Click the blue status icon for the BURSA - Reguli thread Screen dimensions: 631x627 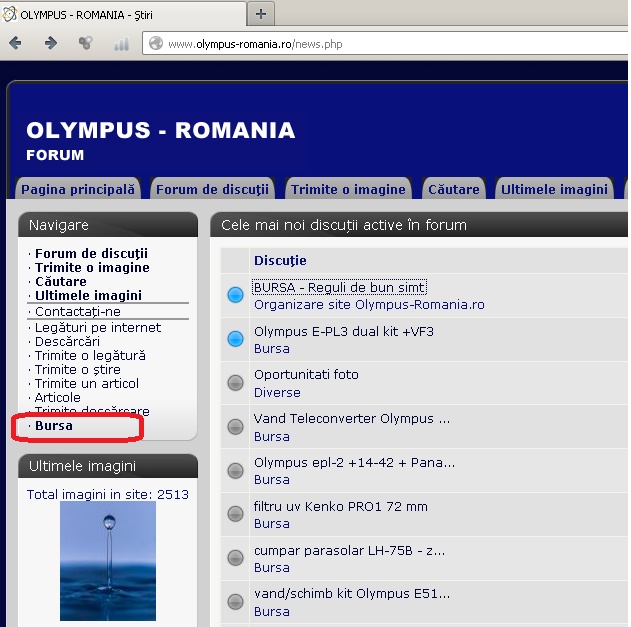(235, 295)
